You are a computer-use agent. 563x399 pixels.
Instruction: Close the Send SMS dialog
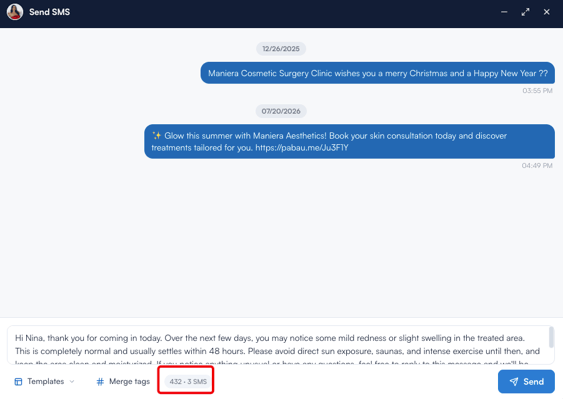click(x=546, y=12)
